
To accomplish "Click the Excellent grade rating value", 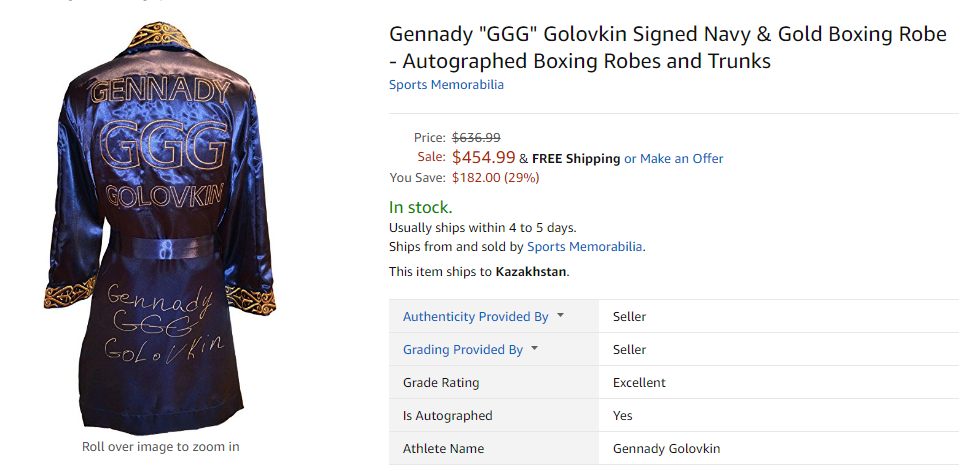I will point(639,382).
